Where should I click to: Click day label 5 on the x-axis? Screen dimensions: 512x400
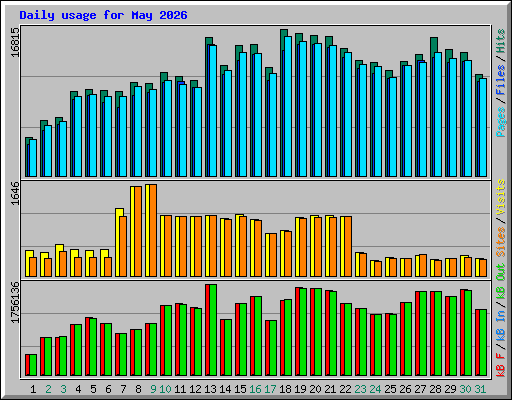click(93, 389)
